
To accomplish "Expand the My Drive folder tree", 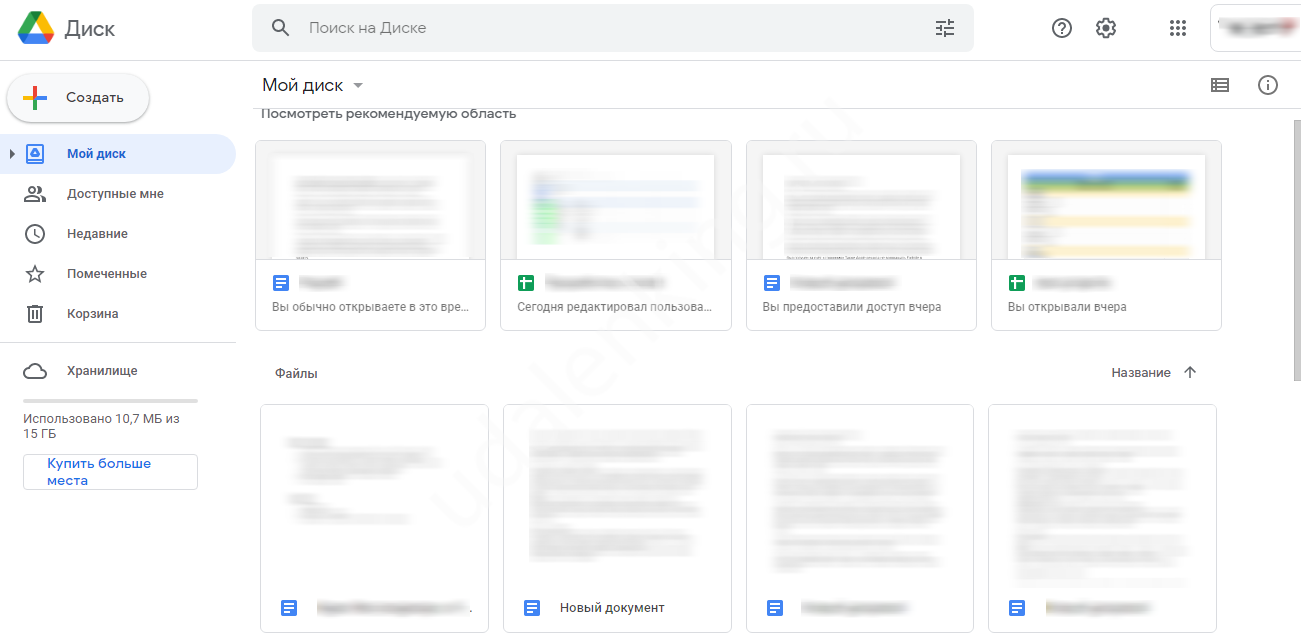I will [12, 154].
